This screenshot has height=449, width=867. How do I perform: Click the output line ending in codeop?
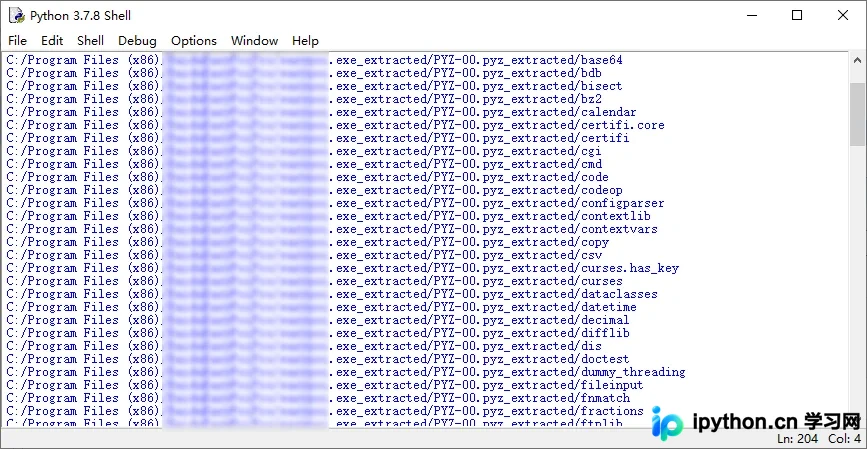315,190
